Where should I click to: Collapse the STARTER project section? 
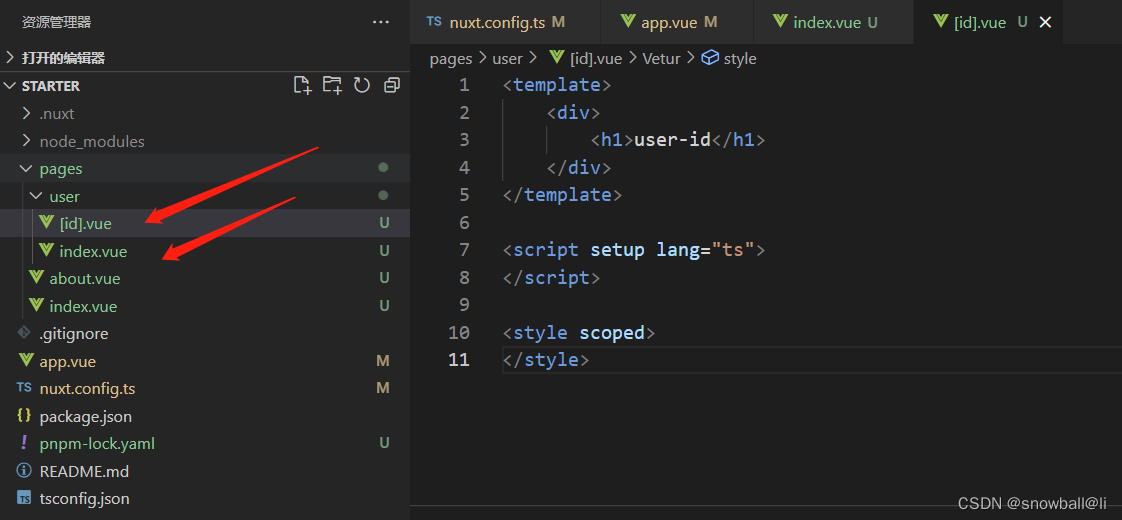coord(50,86)
